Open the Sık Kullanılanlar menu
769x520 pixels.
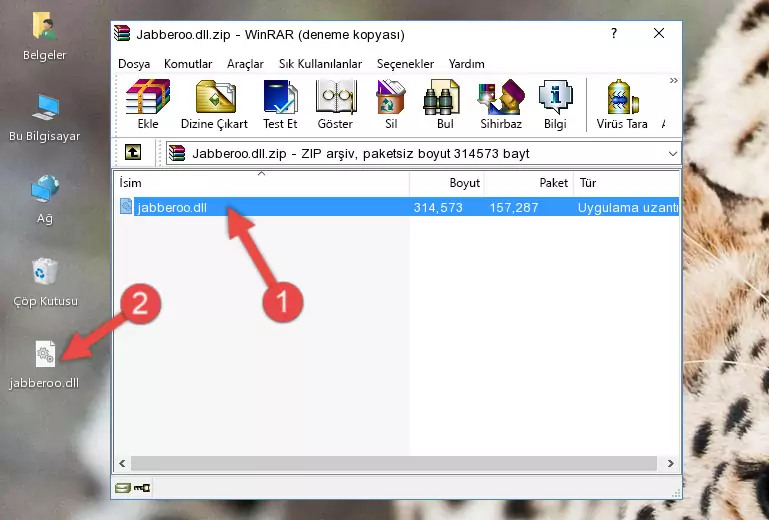click(x=320, y=64)
